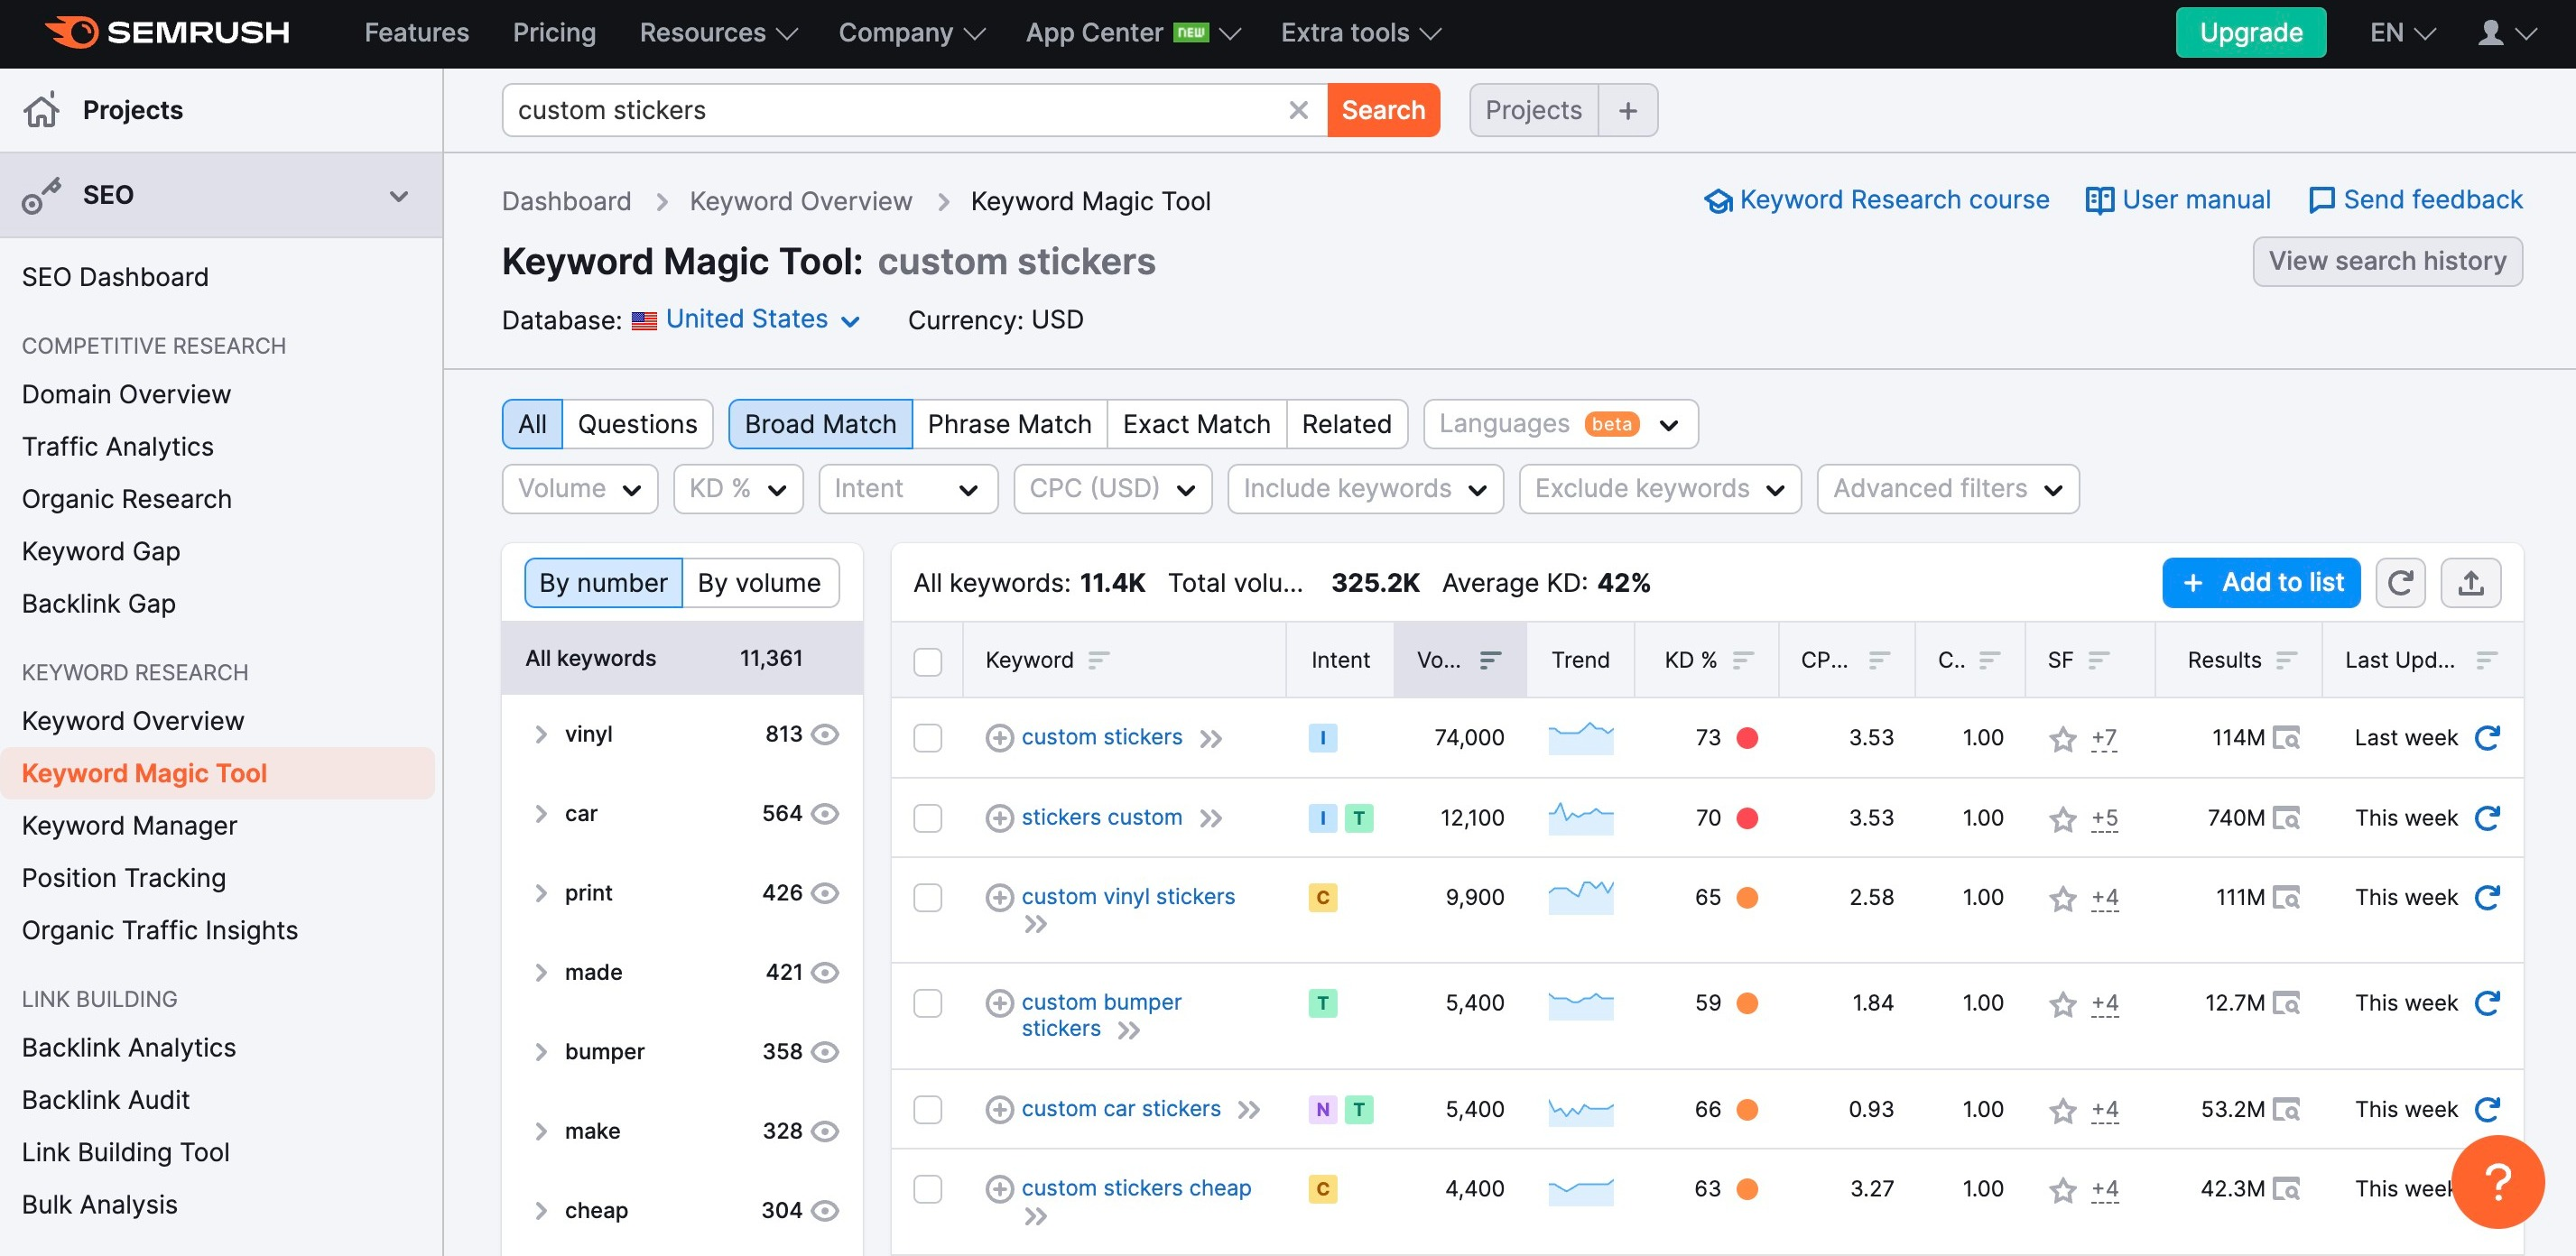Image resolution: width=2576 pixels, height=1256 pixels.
Task: Click double-arrow icon beside 'custom stickers' keyword
Action: (1211, 739)
